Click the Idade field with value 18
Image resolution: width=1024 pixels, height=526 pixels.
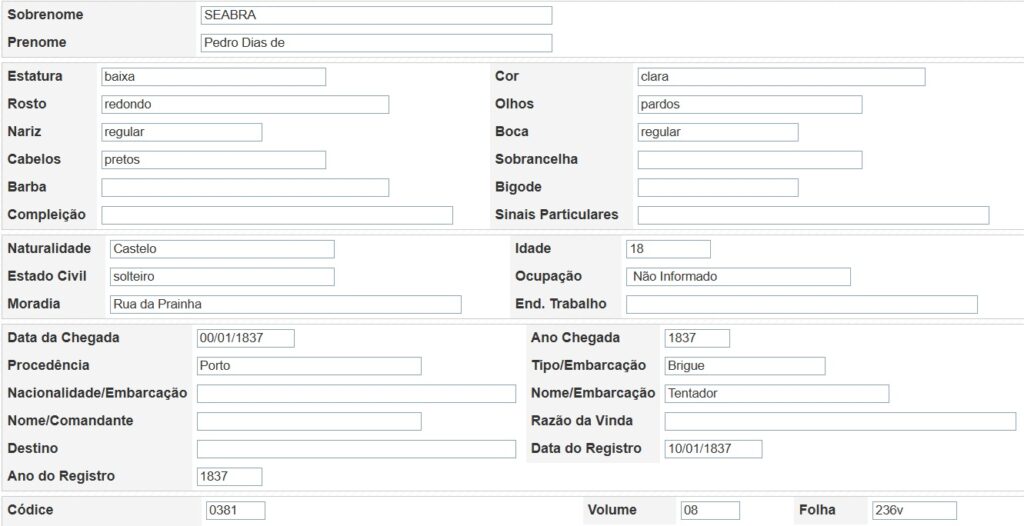668,249
